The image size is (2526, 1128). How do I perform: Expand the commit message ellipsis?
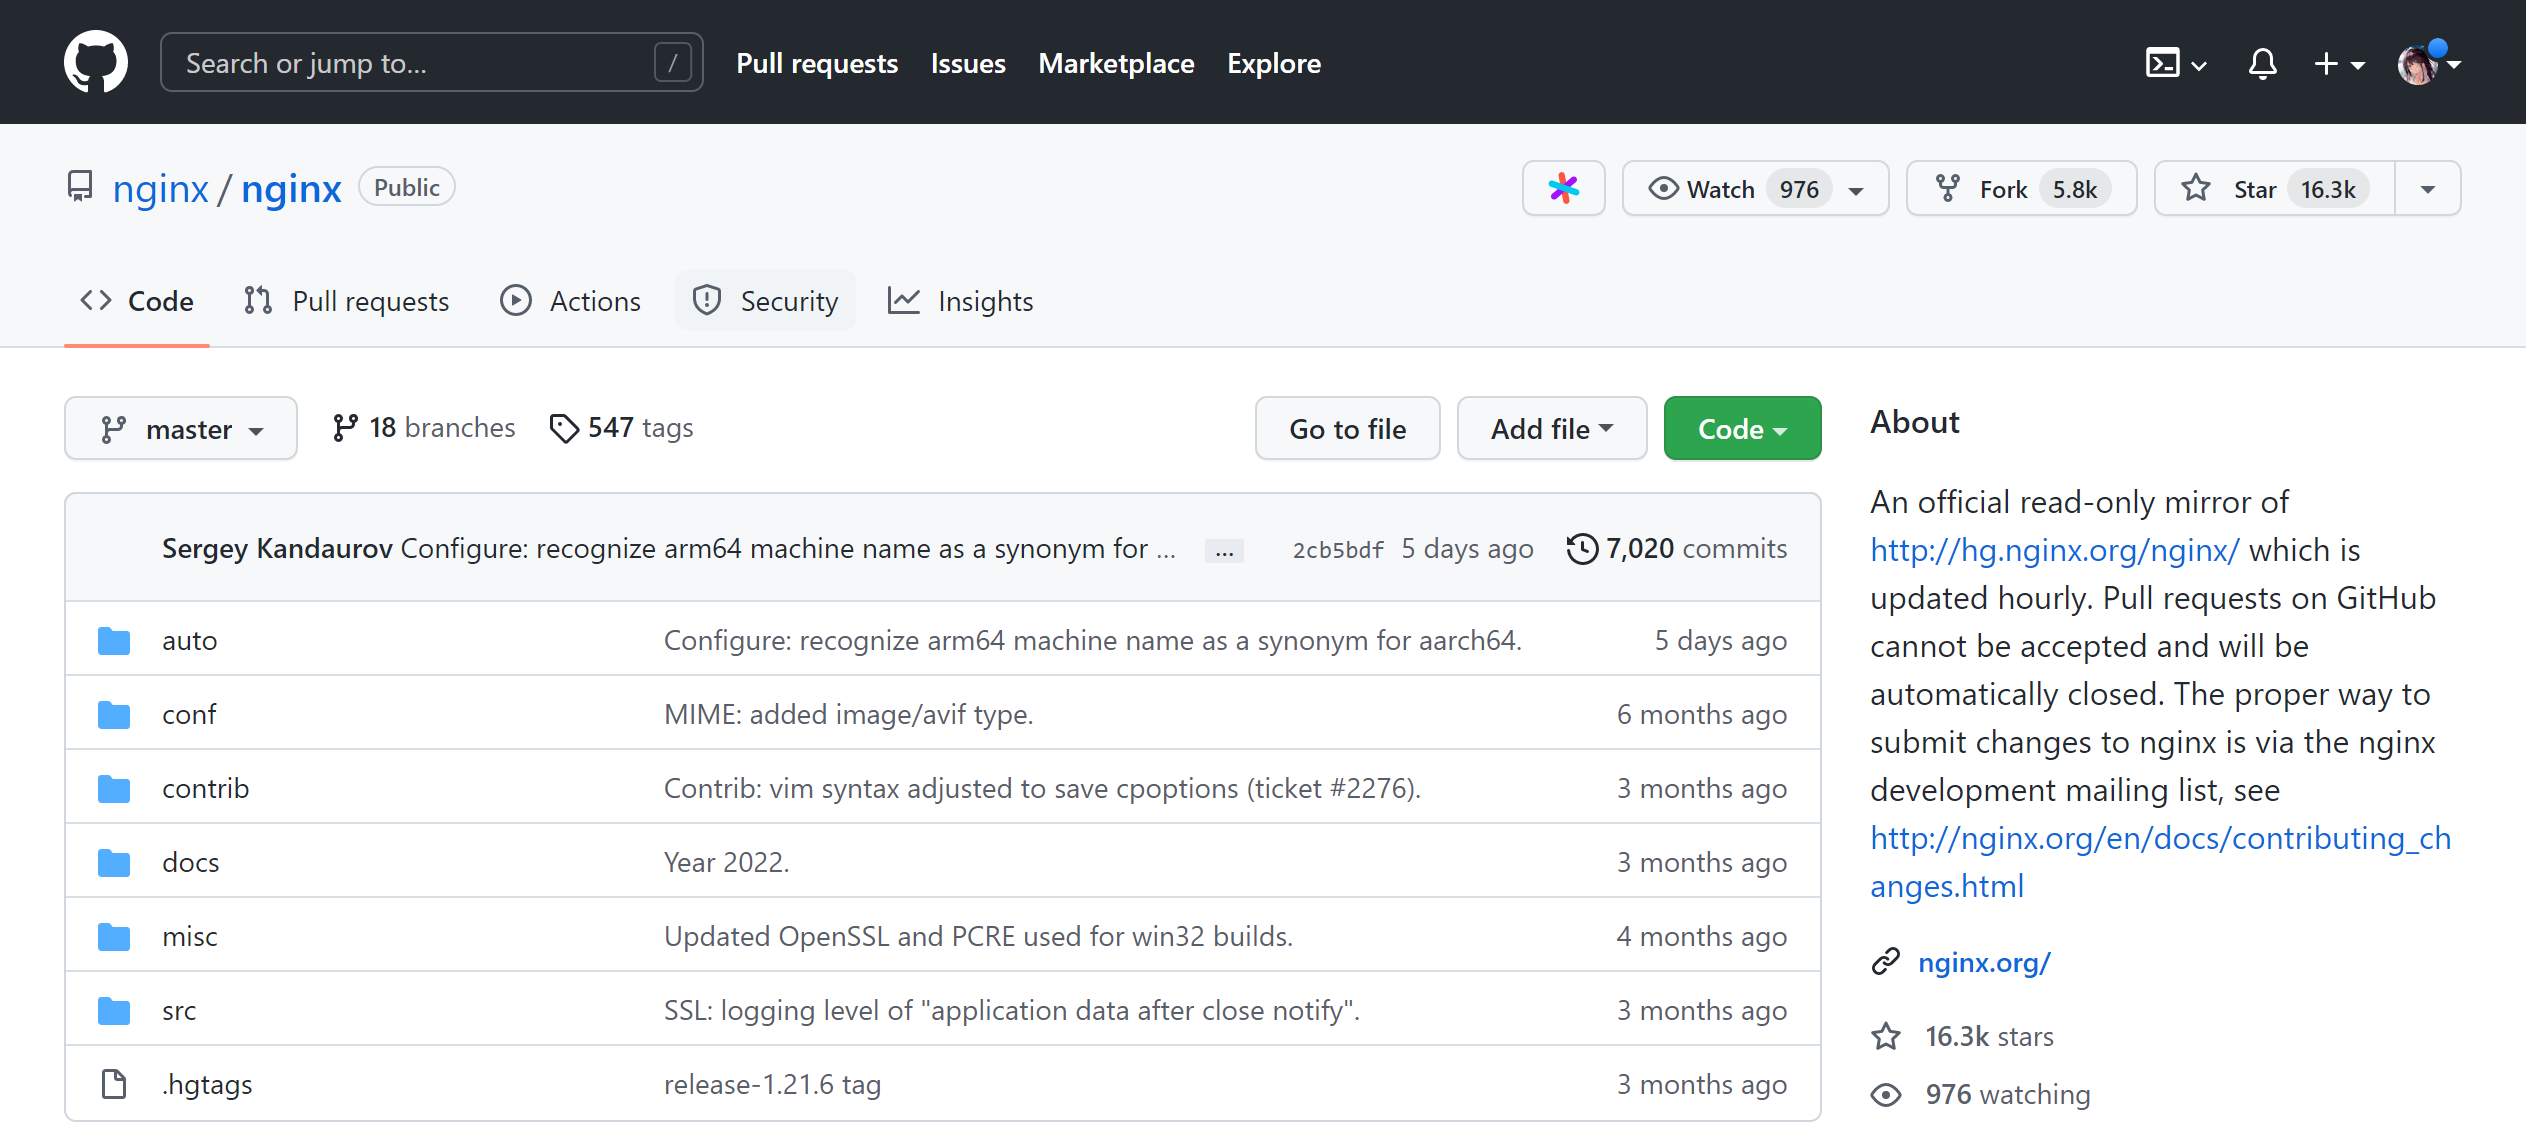pyautogui.click(x=1224, y=550)
